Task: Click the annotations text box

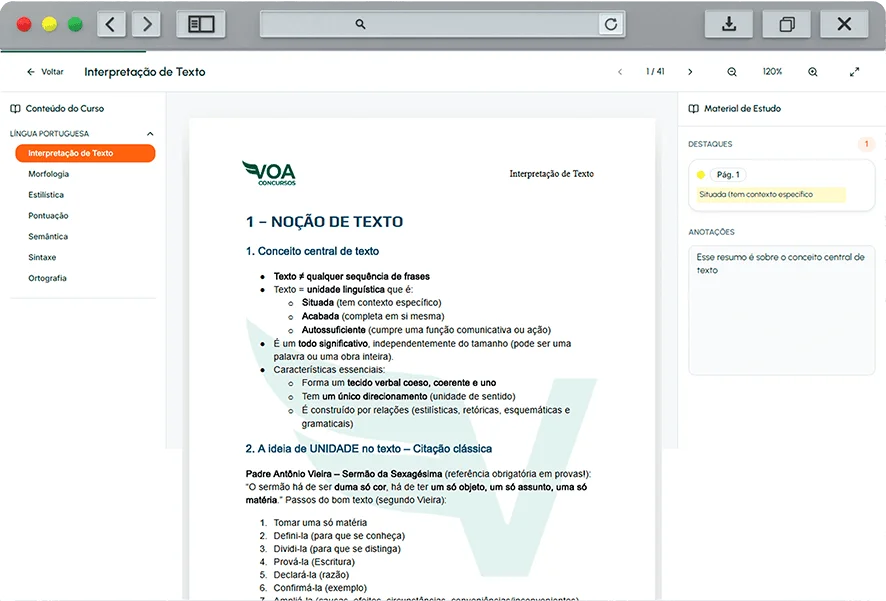Action: (x=781, y=310)
